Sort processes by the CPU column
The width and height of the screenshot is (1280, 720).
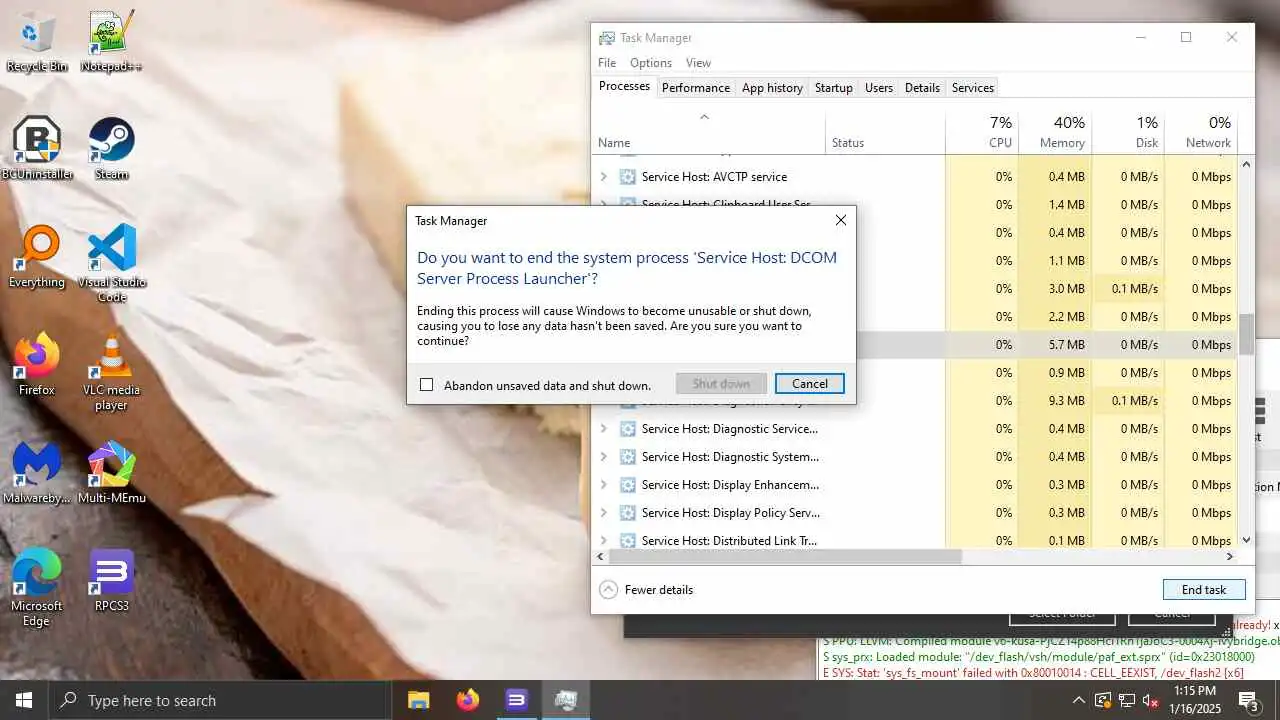pyautogui.click(x=981, y=132)
